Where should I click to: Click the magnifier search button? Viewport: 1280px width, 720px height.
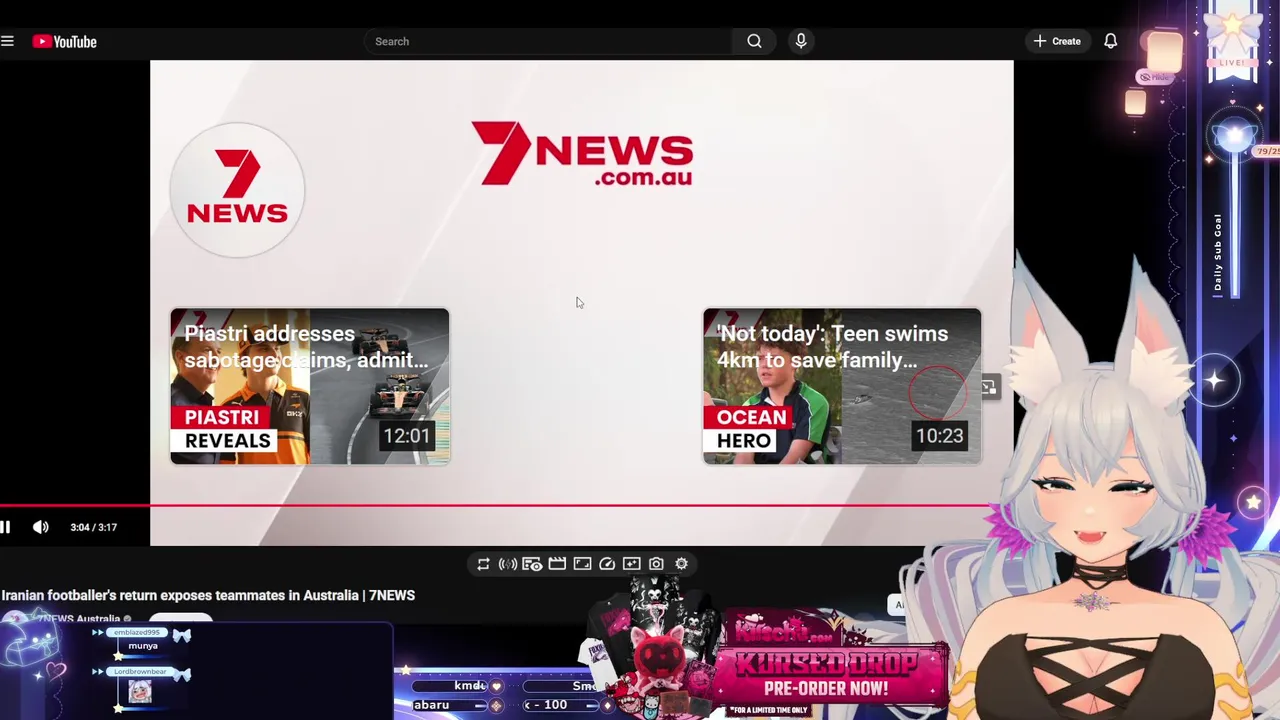[754, 41]
